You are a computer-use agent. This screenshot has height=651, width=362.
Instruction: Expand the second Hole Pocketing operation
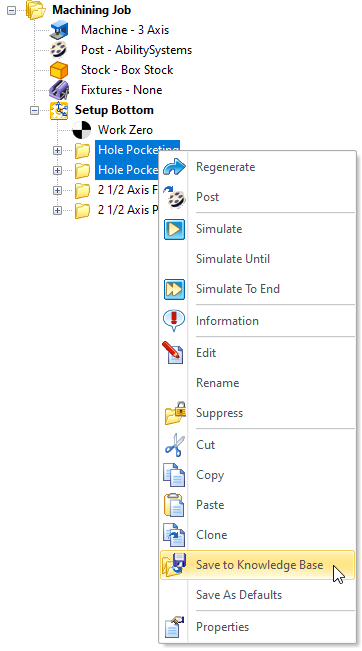tap(57, 171)
